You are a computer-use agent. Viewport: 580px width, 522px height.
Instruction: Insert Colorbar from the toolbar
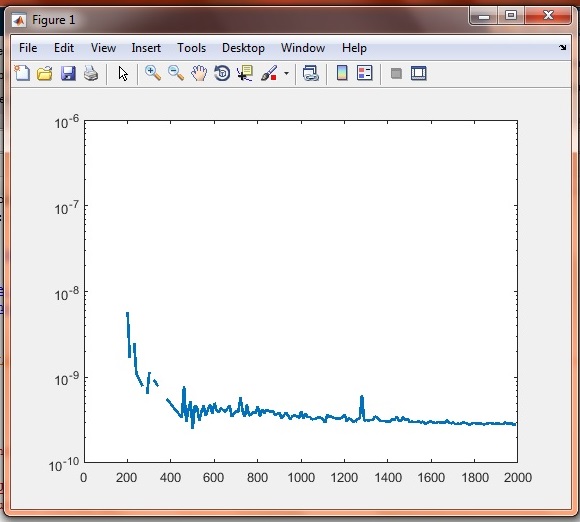tap(342, 73)
